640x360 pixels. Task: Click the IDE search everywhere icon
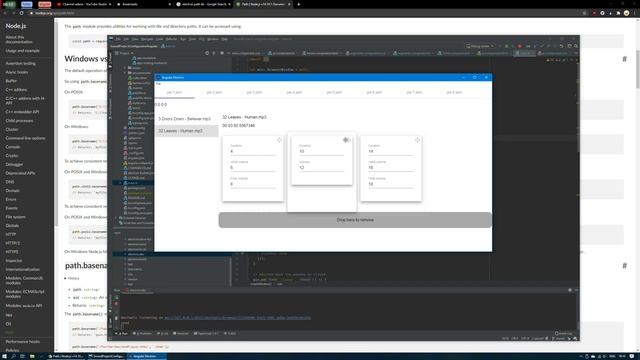[x=576, y=46]
